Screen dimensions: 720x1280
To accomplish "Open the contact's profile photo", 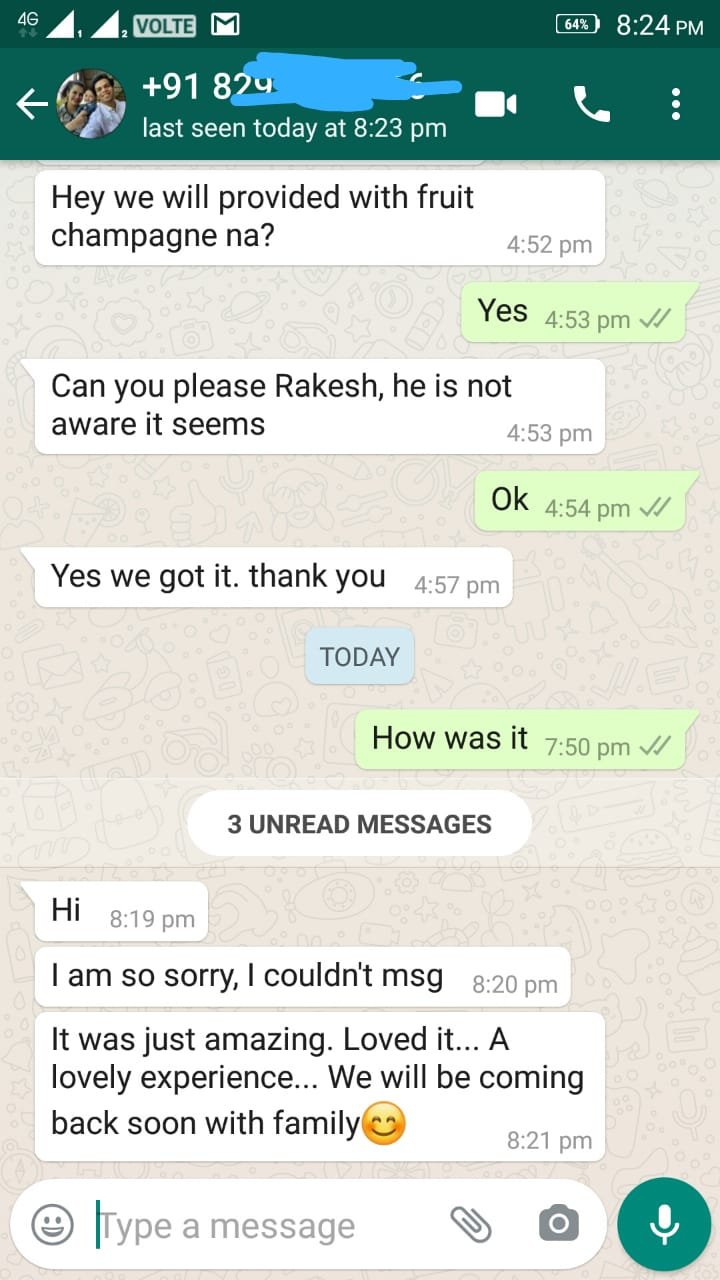I will pyautogui.click(x=91, y=104).
